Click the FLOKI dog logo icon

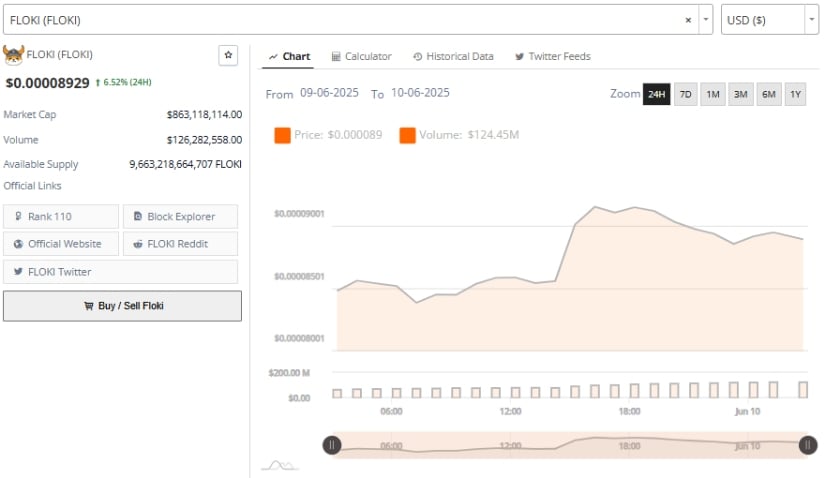[13, 55]
